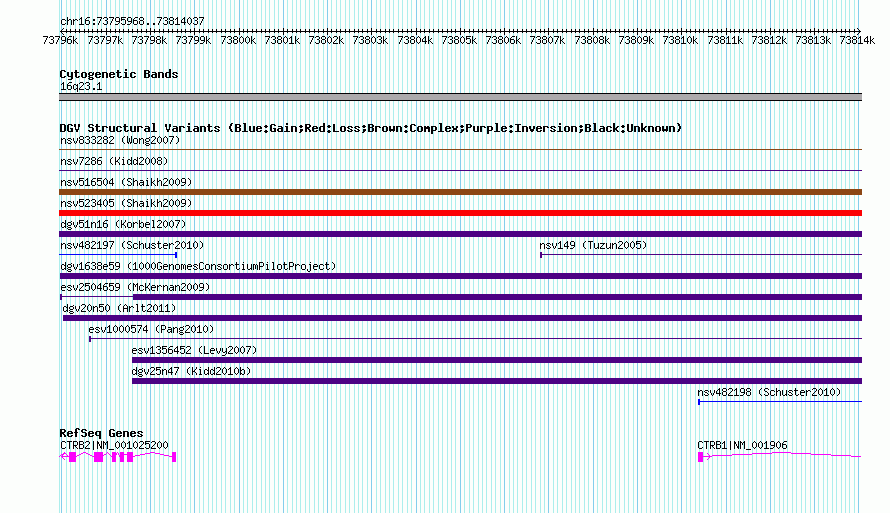Click the dgv20n50 purple variant bar

463,318
